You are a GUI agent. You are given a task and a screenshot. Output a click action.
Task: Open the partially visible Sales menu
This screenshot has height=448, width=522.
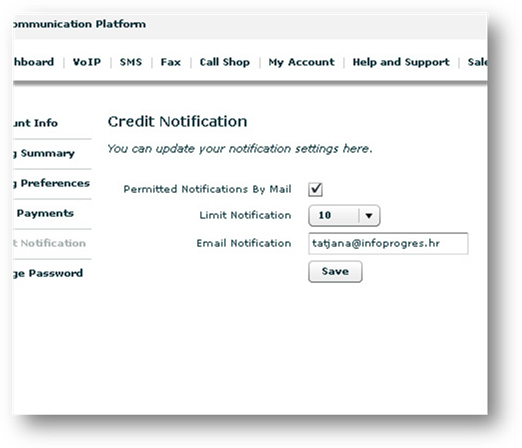(477, 62)
